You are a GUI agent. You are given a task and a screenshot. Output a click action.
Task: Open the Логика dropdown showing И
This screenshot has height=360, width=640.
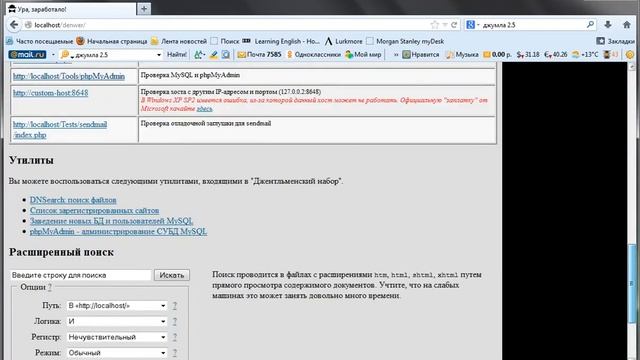[x=117, y=321]
